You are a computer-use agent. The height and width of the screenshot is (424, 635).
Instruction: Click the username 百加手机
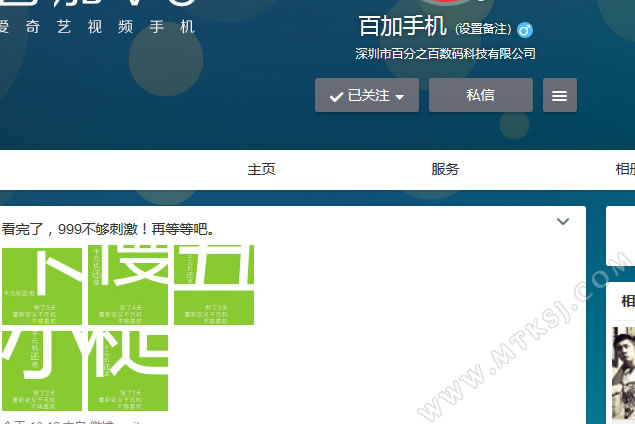[x=403, y=26]
